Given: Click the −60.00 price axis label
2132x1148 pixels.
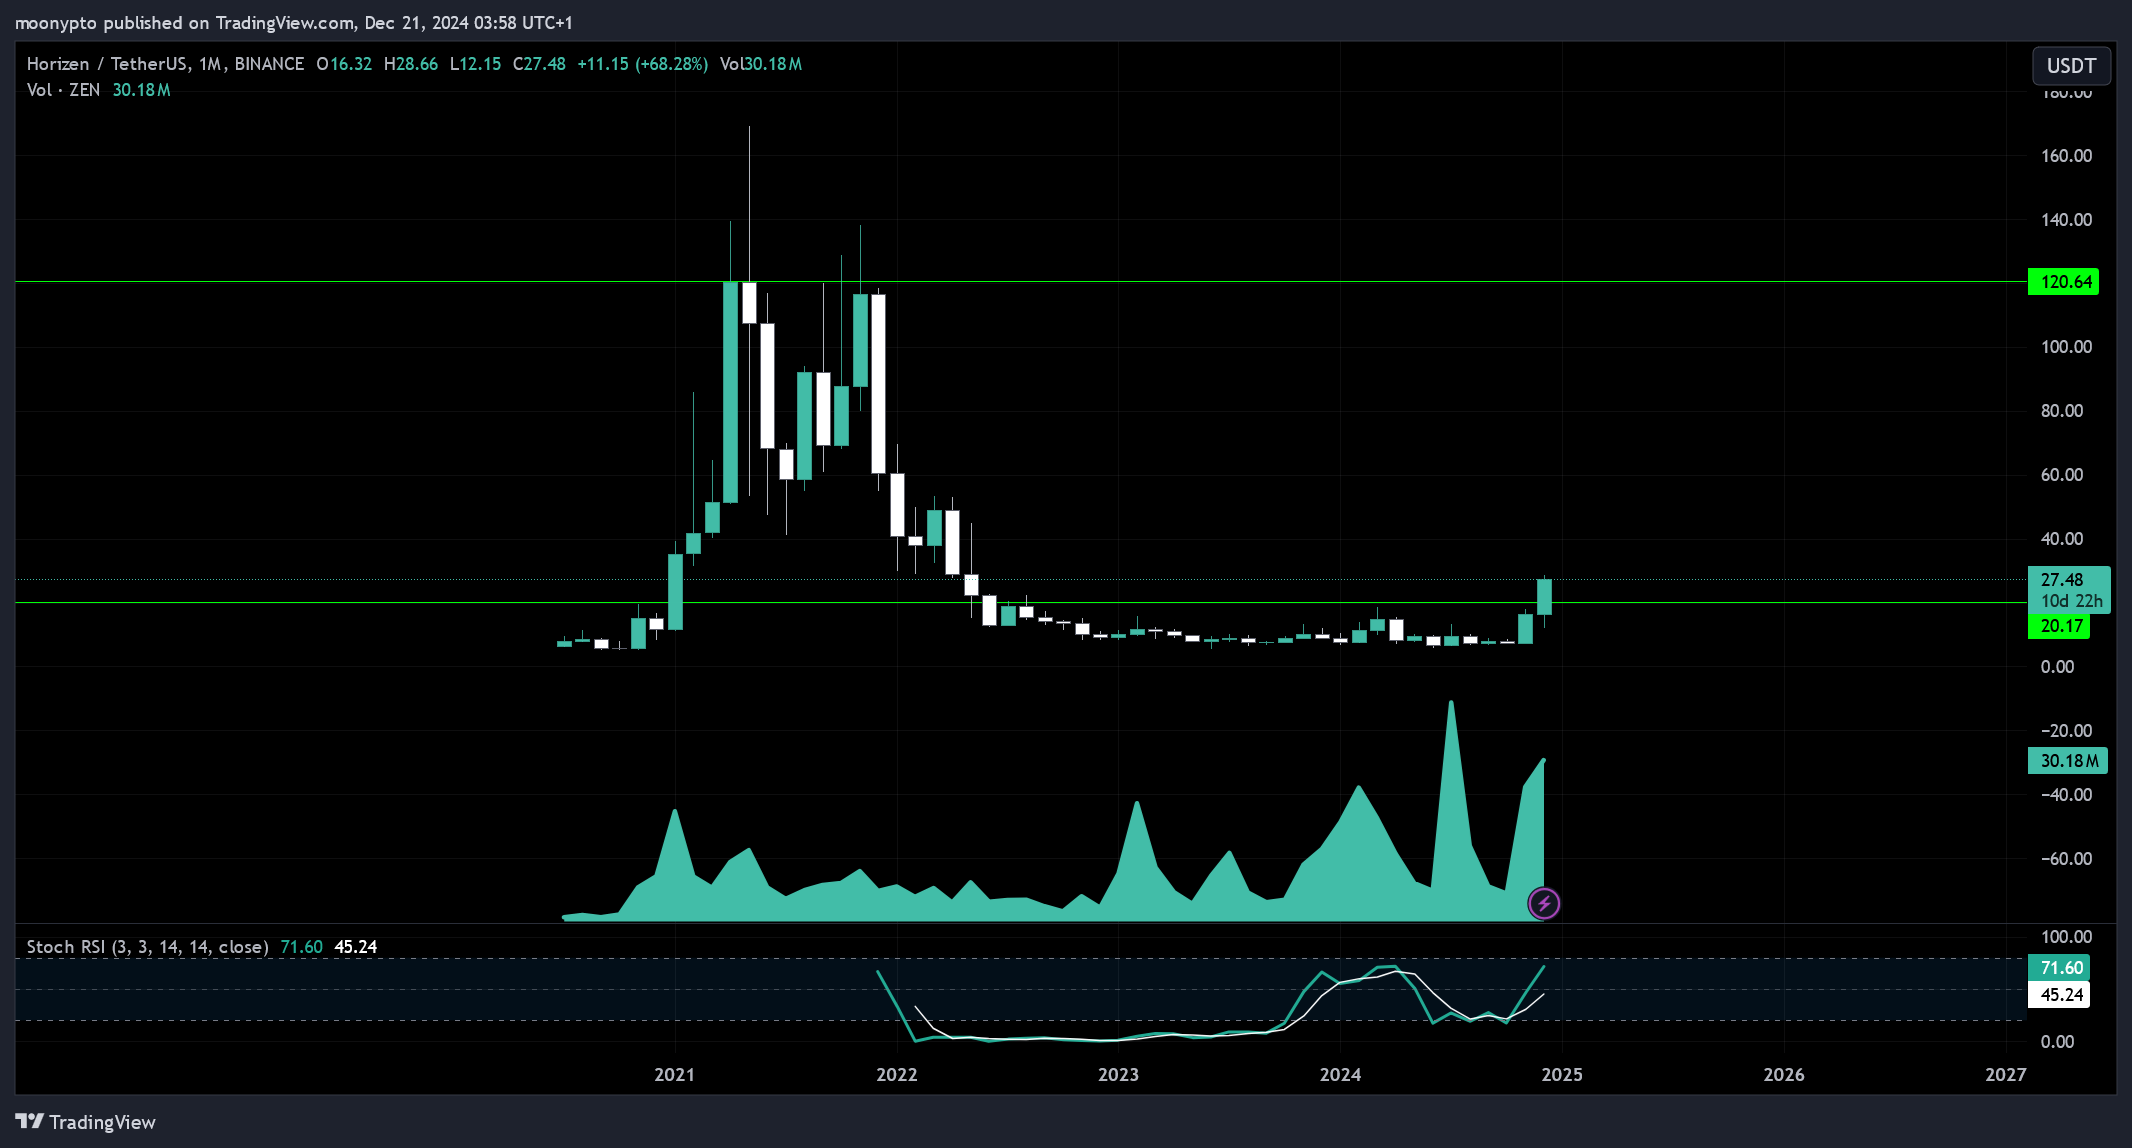Looking at the screenshot, I should (x=2066, y=859).
